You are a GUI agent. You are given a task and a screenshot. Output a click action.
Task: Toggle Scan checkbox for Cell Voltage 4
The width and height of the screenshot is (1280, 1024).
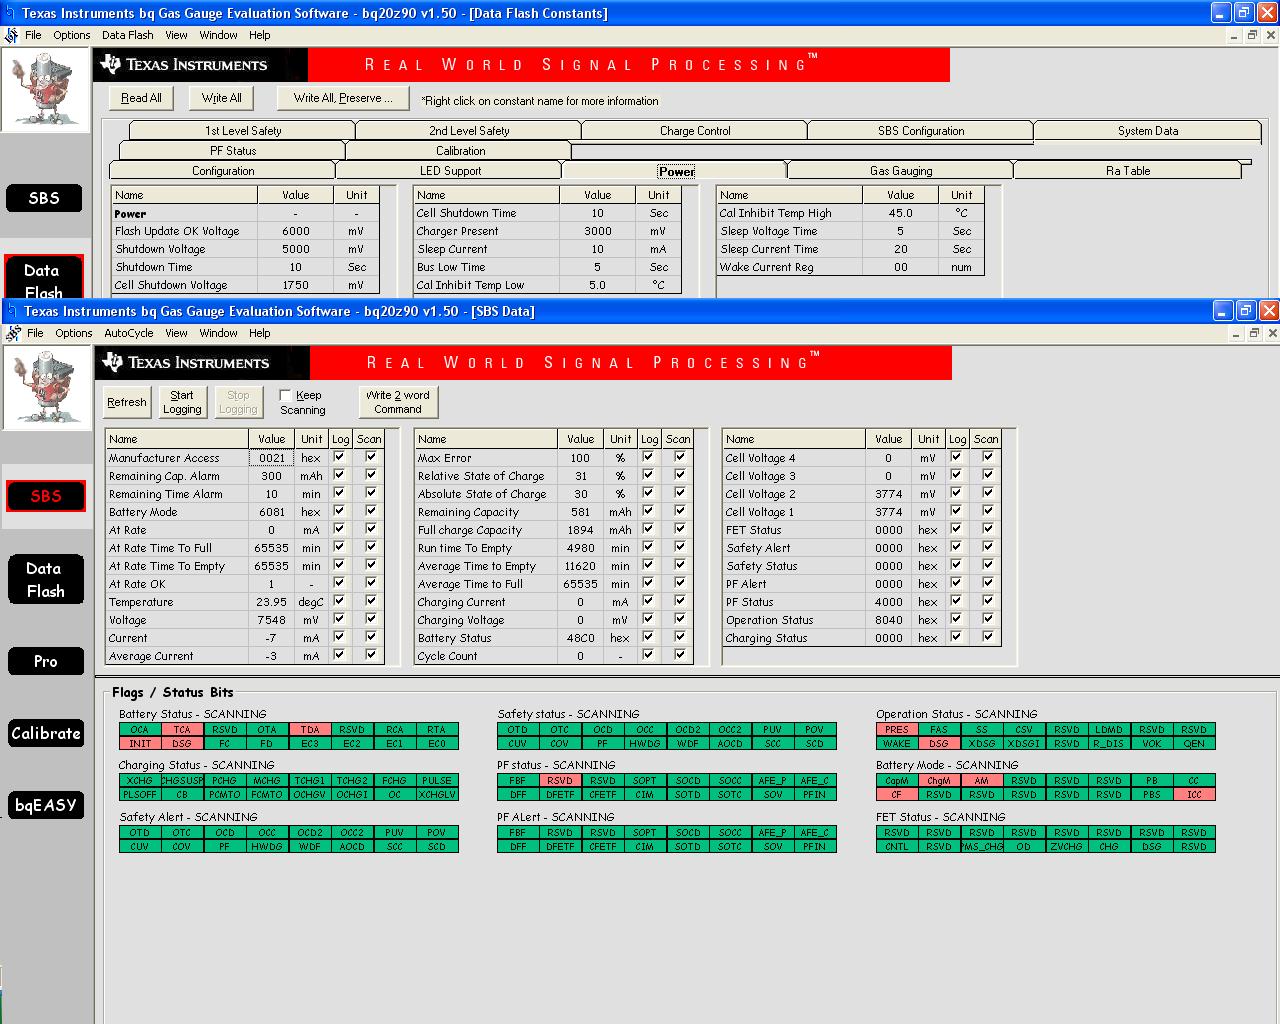pyautogui.click(x=988, y=457)
